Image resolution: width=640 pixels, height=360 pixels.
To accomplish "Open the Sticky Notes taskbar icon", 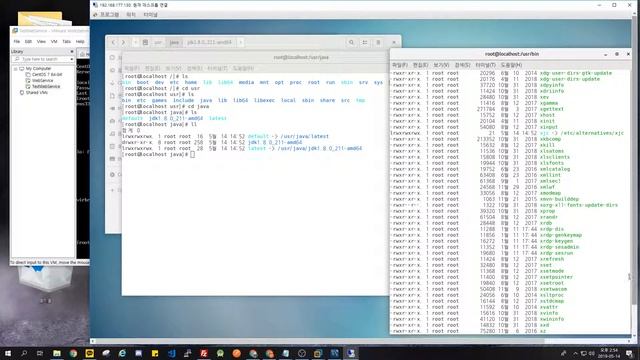I will click(x=155, y=353).
